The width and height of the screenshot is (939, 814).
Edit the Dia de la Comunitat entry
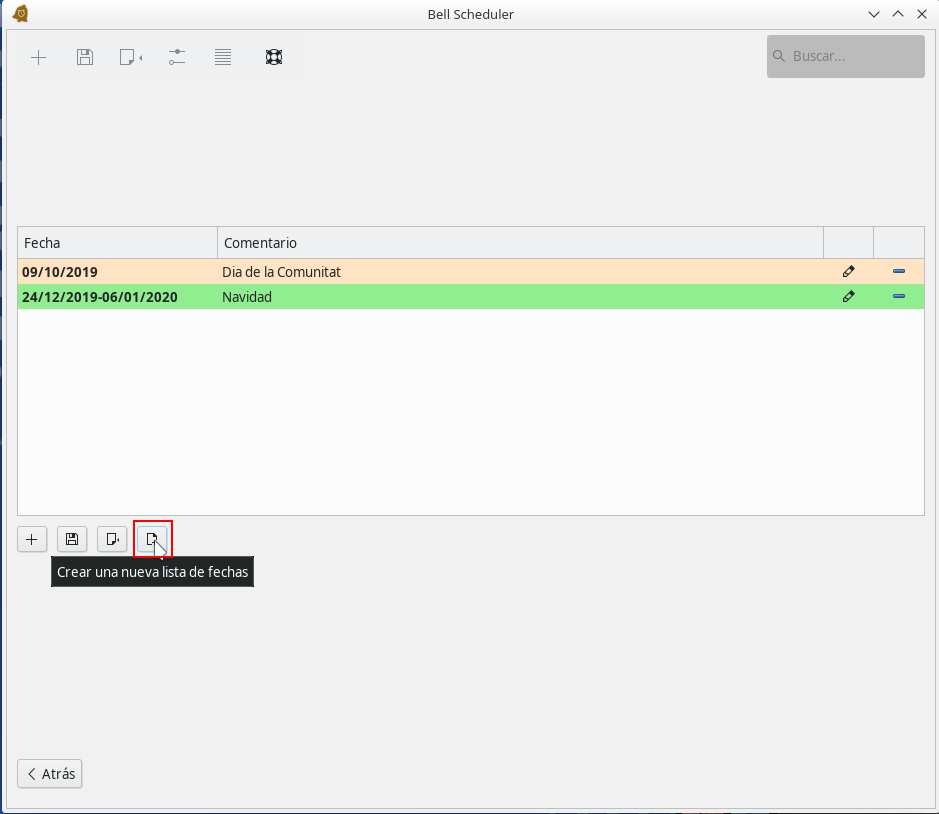tap(848, 271)
